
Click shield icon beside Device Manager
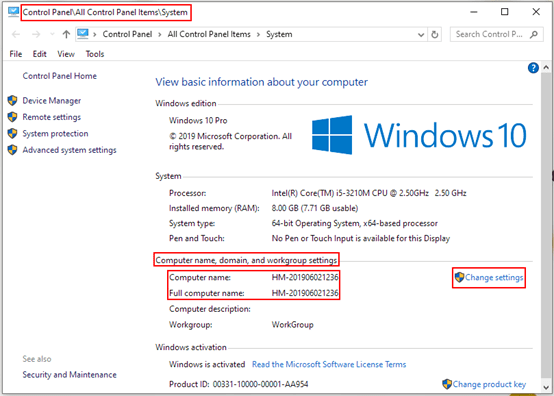point(12,100)
